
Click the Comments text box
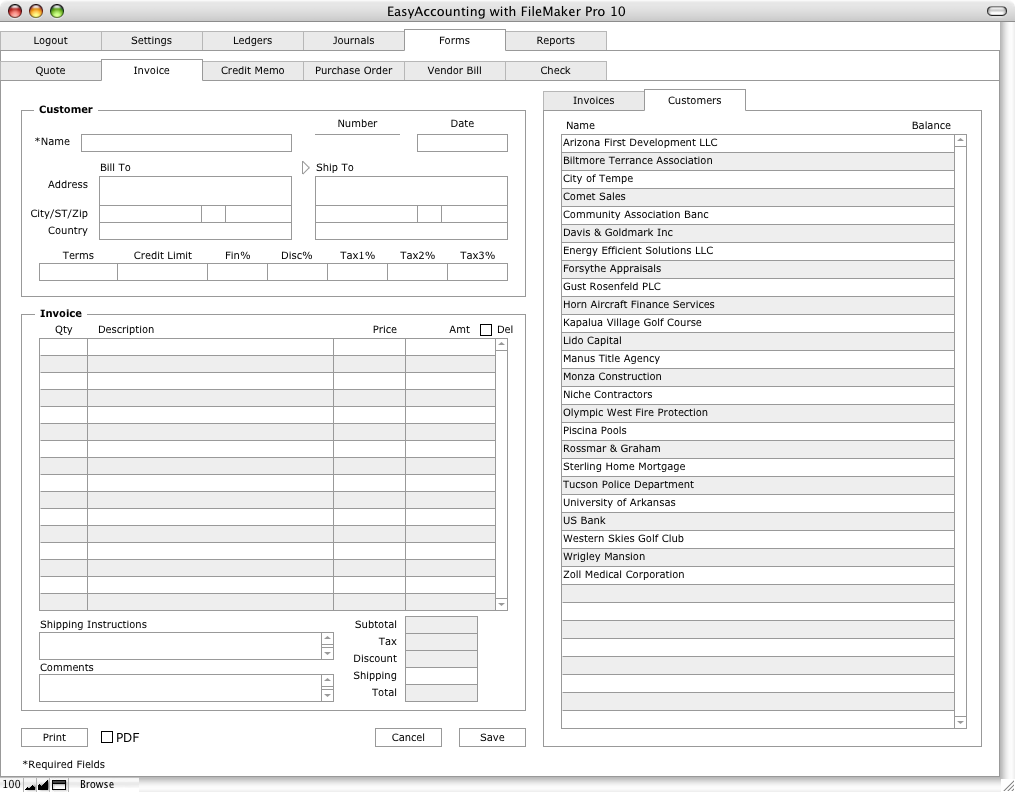click(181, 688)
